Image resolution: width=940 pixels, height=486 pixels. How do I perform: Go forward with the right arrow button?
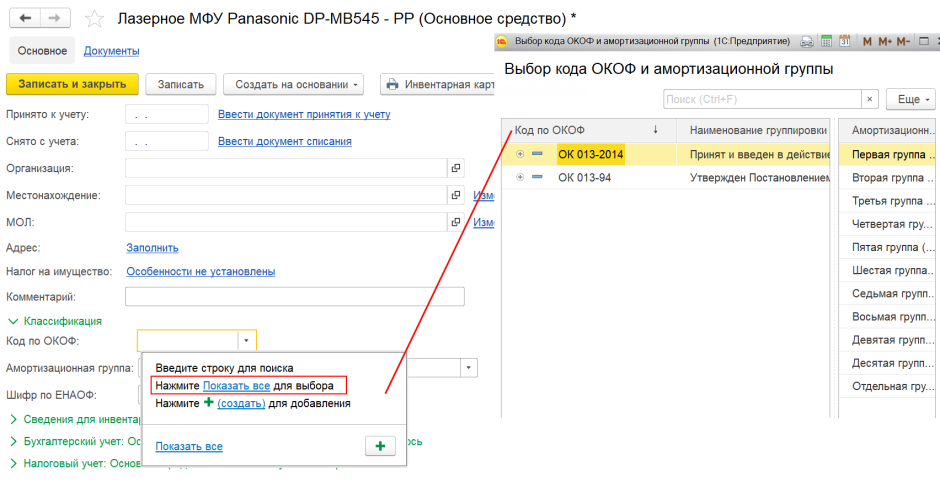pyautogui.click(x=55, y=18)
